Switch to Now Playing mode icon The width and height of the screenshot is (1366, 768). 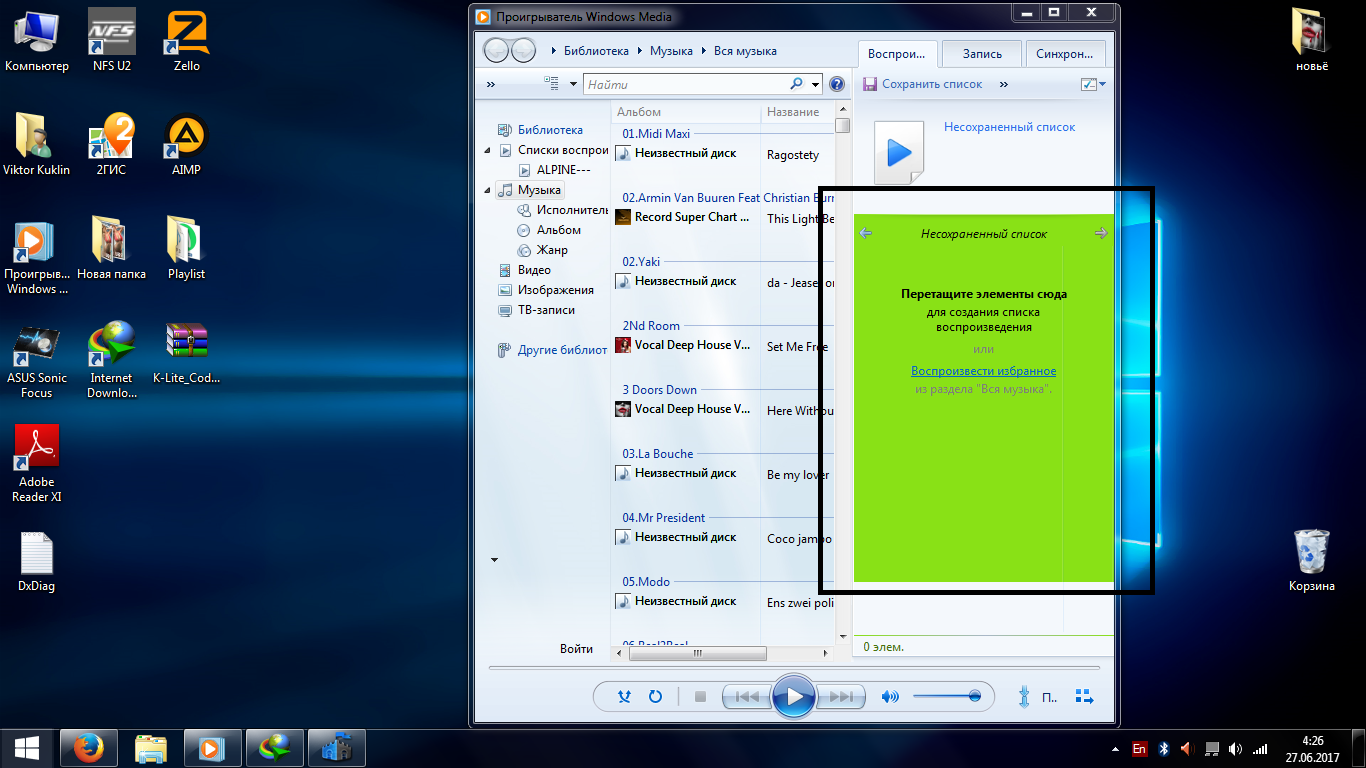pyautogui.click(x=1084, y=696)
